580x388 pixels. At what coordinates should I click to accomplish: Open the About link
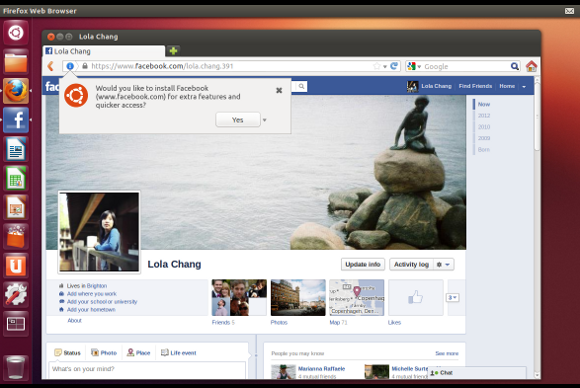point(74,320)
